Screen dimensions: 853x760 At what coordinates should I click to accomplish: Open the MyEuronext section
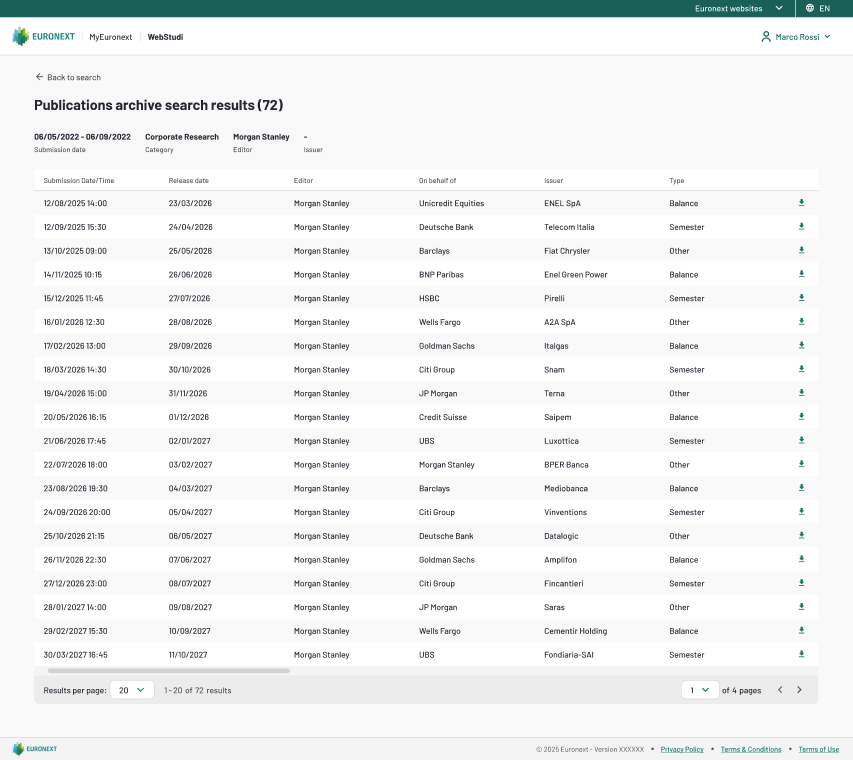tap(111, 37)
